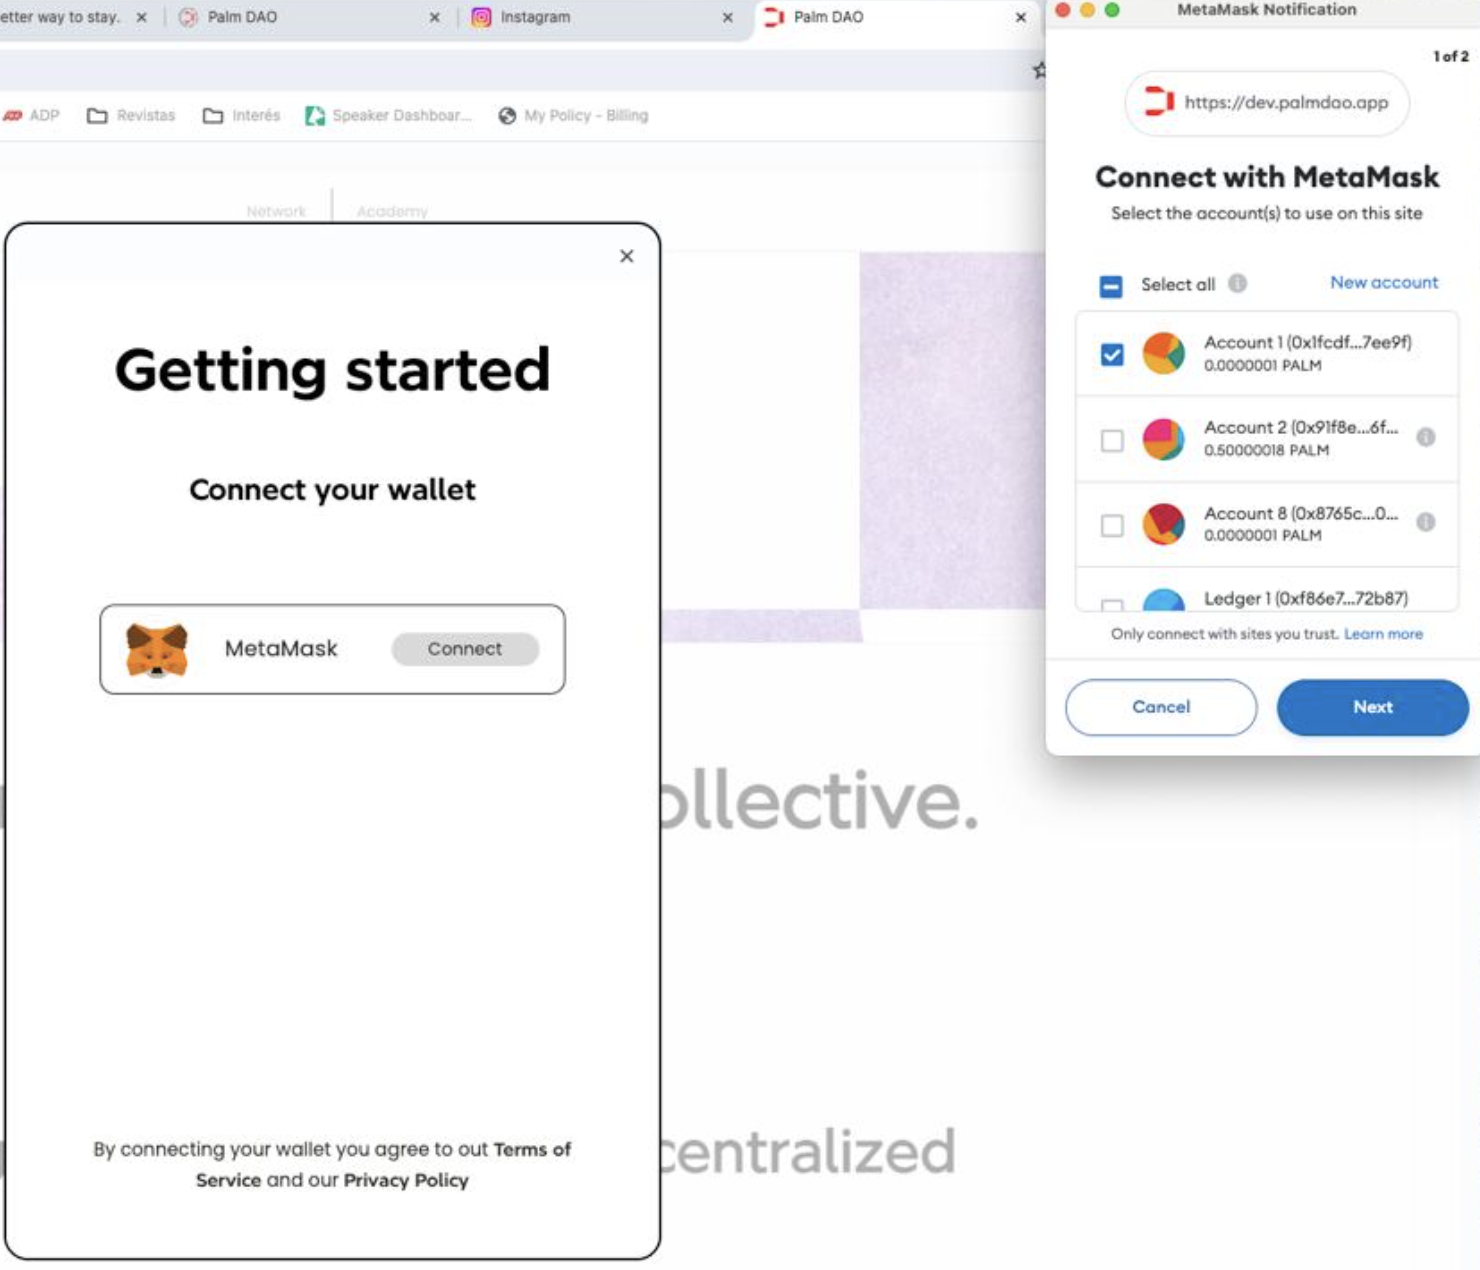Open the Interés bookmarks folder
Screen dimensions: 1480x1270
point(241,116)
